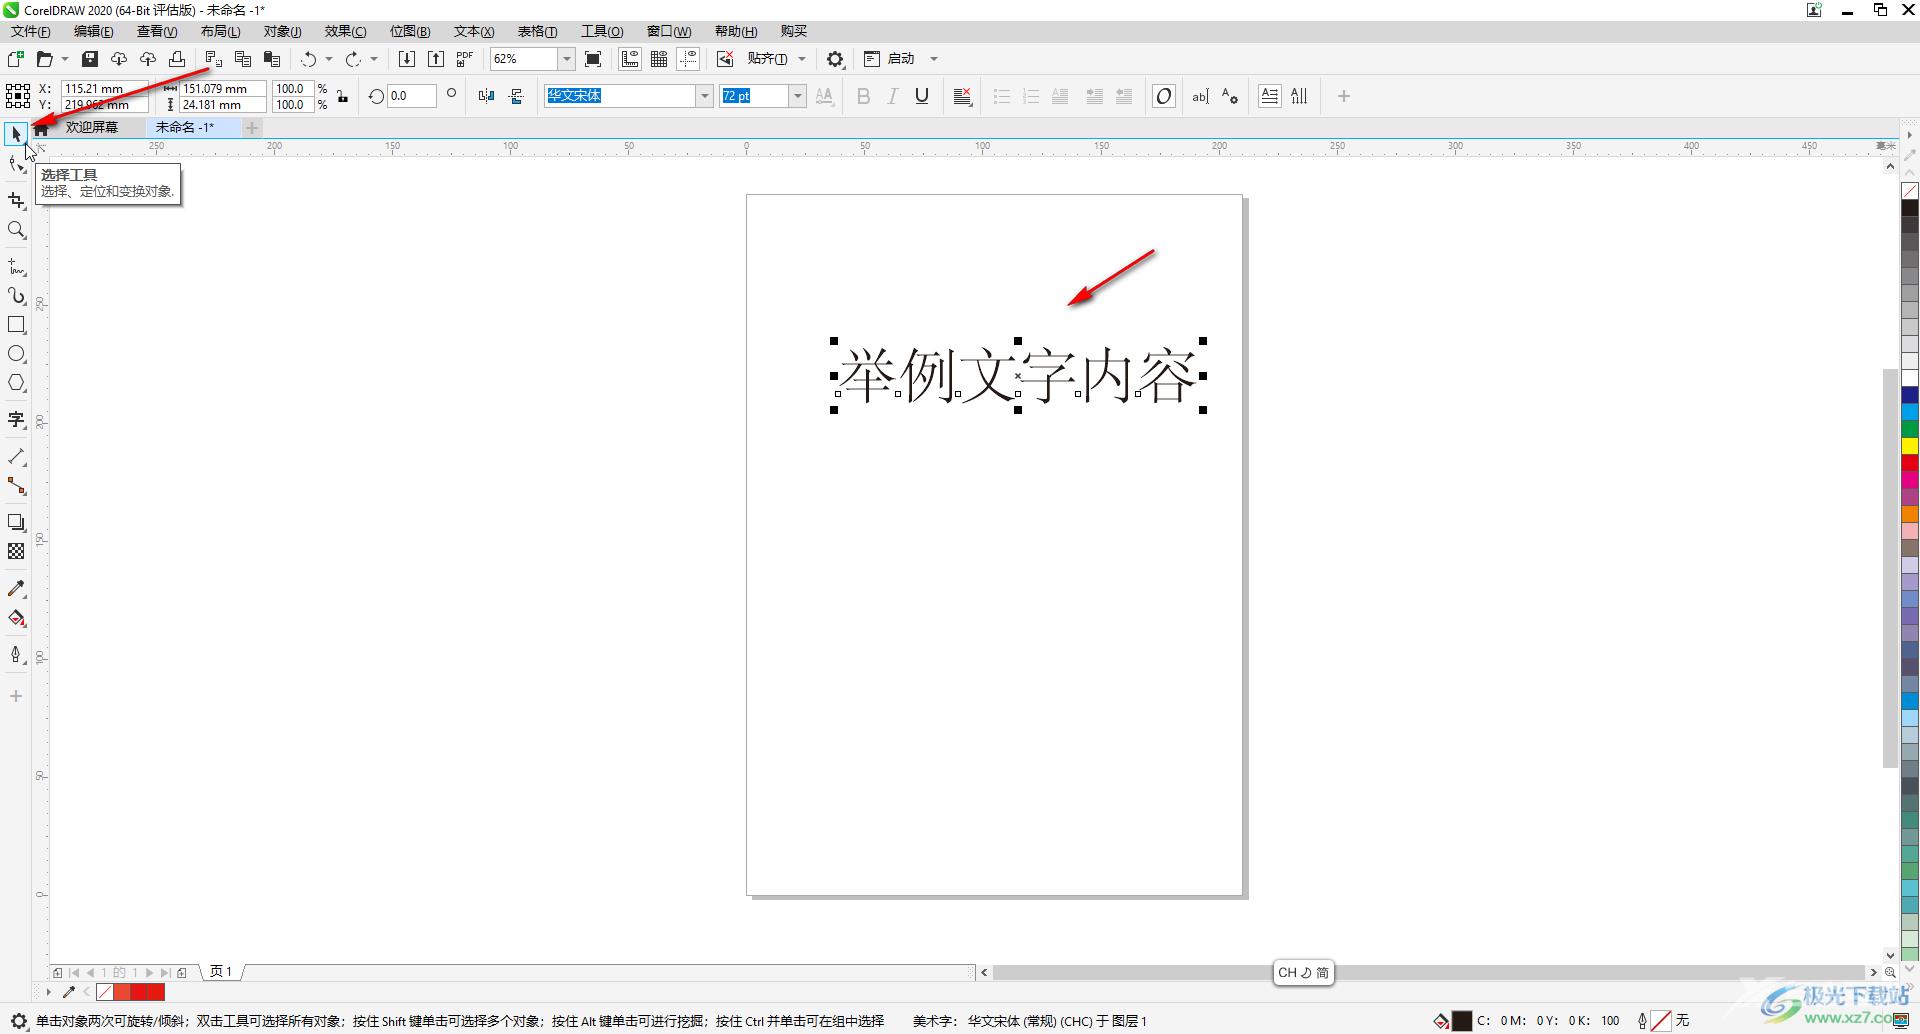Pick the yellow swatch in color palette
The height and width of the screenshot is (1034, 1920).
pyautogui.click(x=1909, y=446)
